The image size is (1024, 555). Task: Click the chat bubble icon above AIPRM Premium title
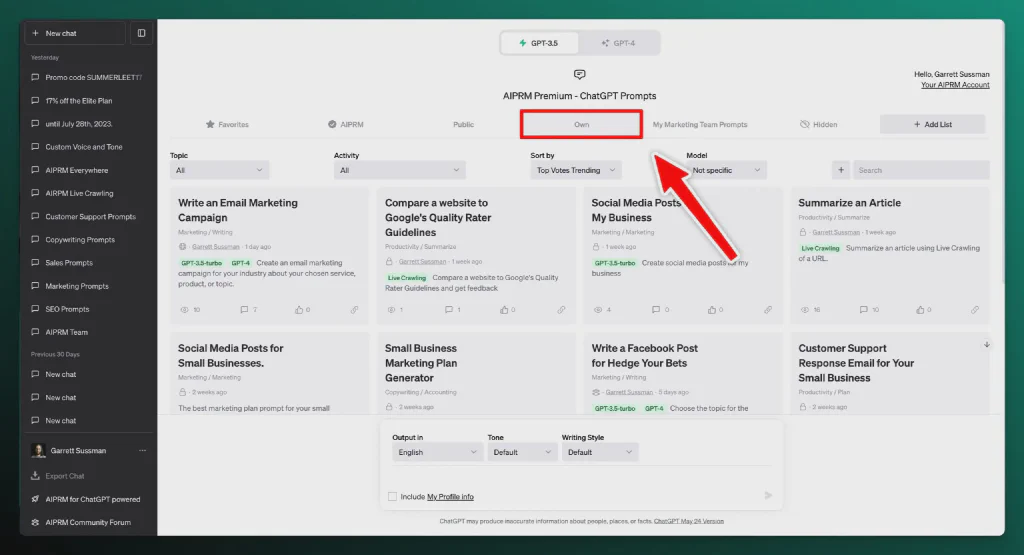tap(579, 74)
